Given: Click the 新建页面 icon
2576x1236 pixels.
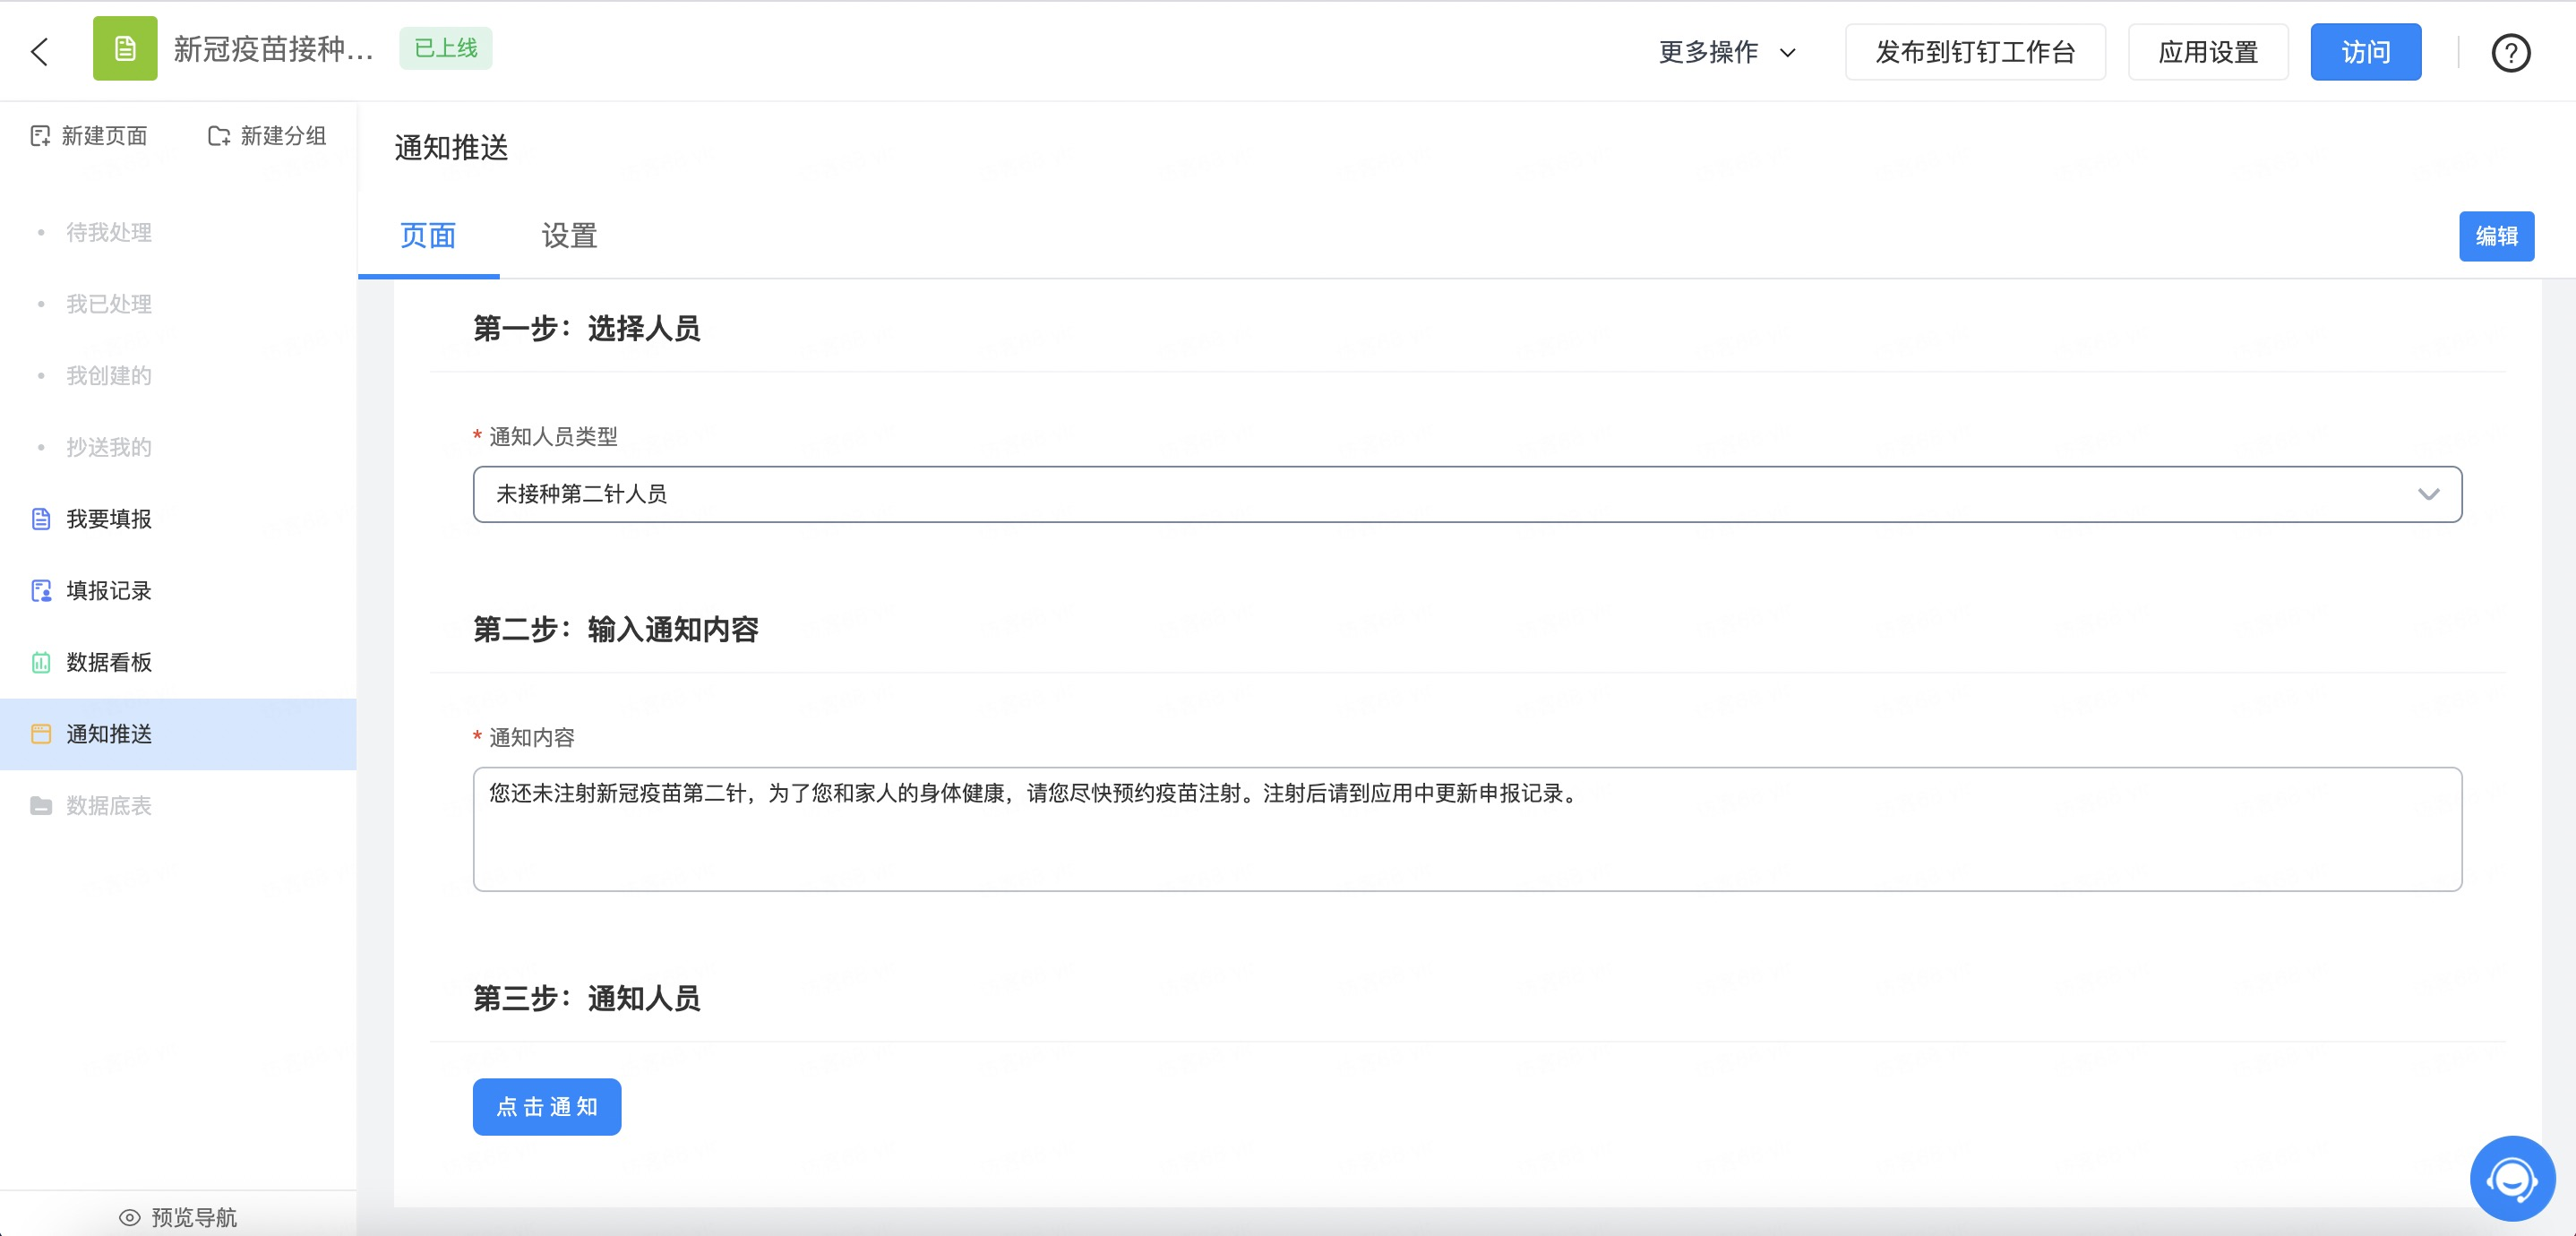Looking at the screenshot, I should coord(40,136).
